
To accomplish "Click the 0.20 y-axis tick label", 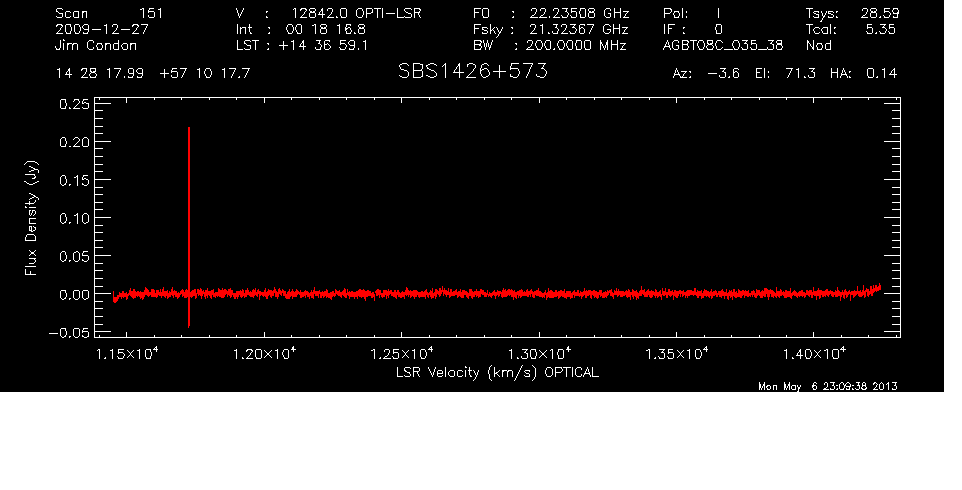I will (74, 142).
